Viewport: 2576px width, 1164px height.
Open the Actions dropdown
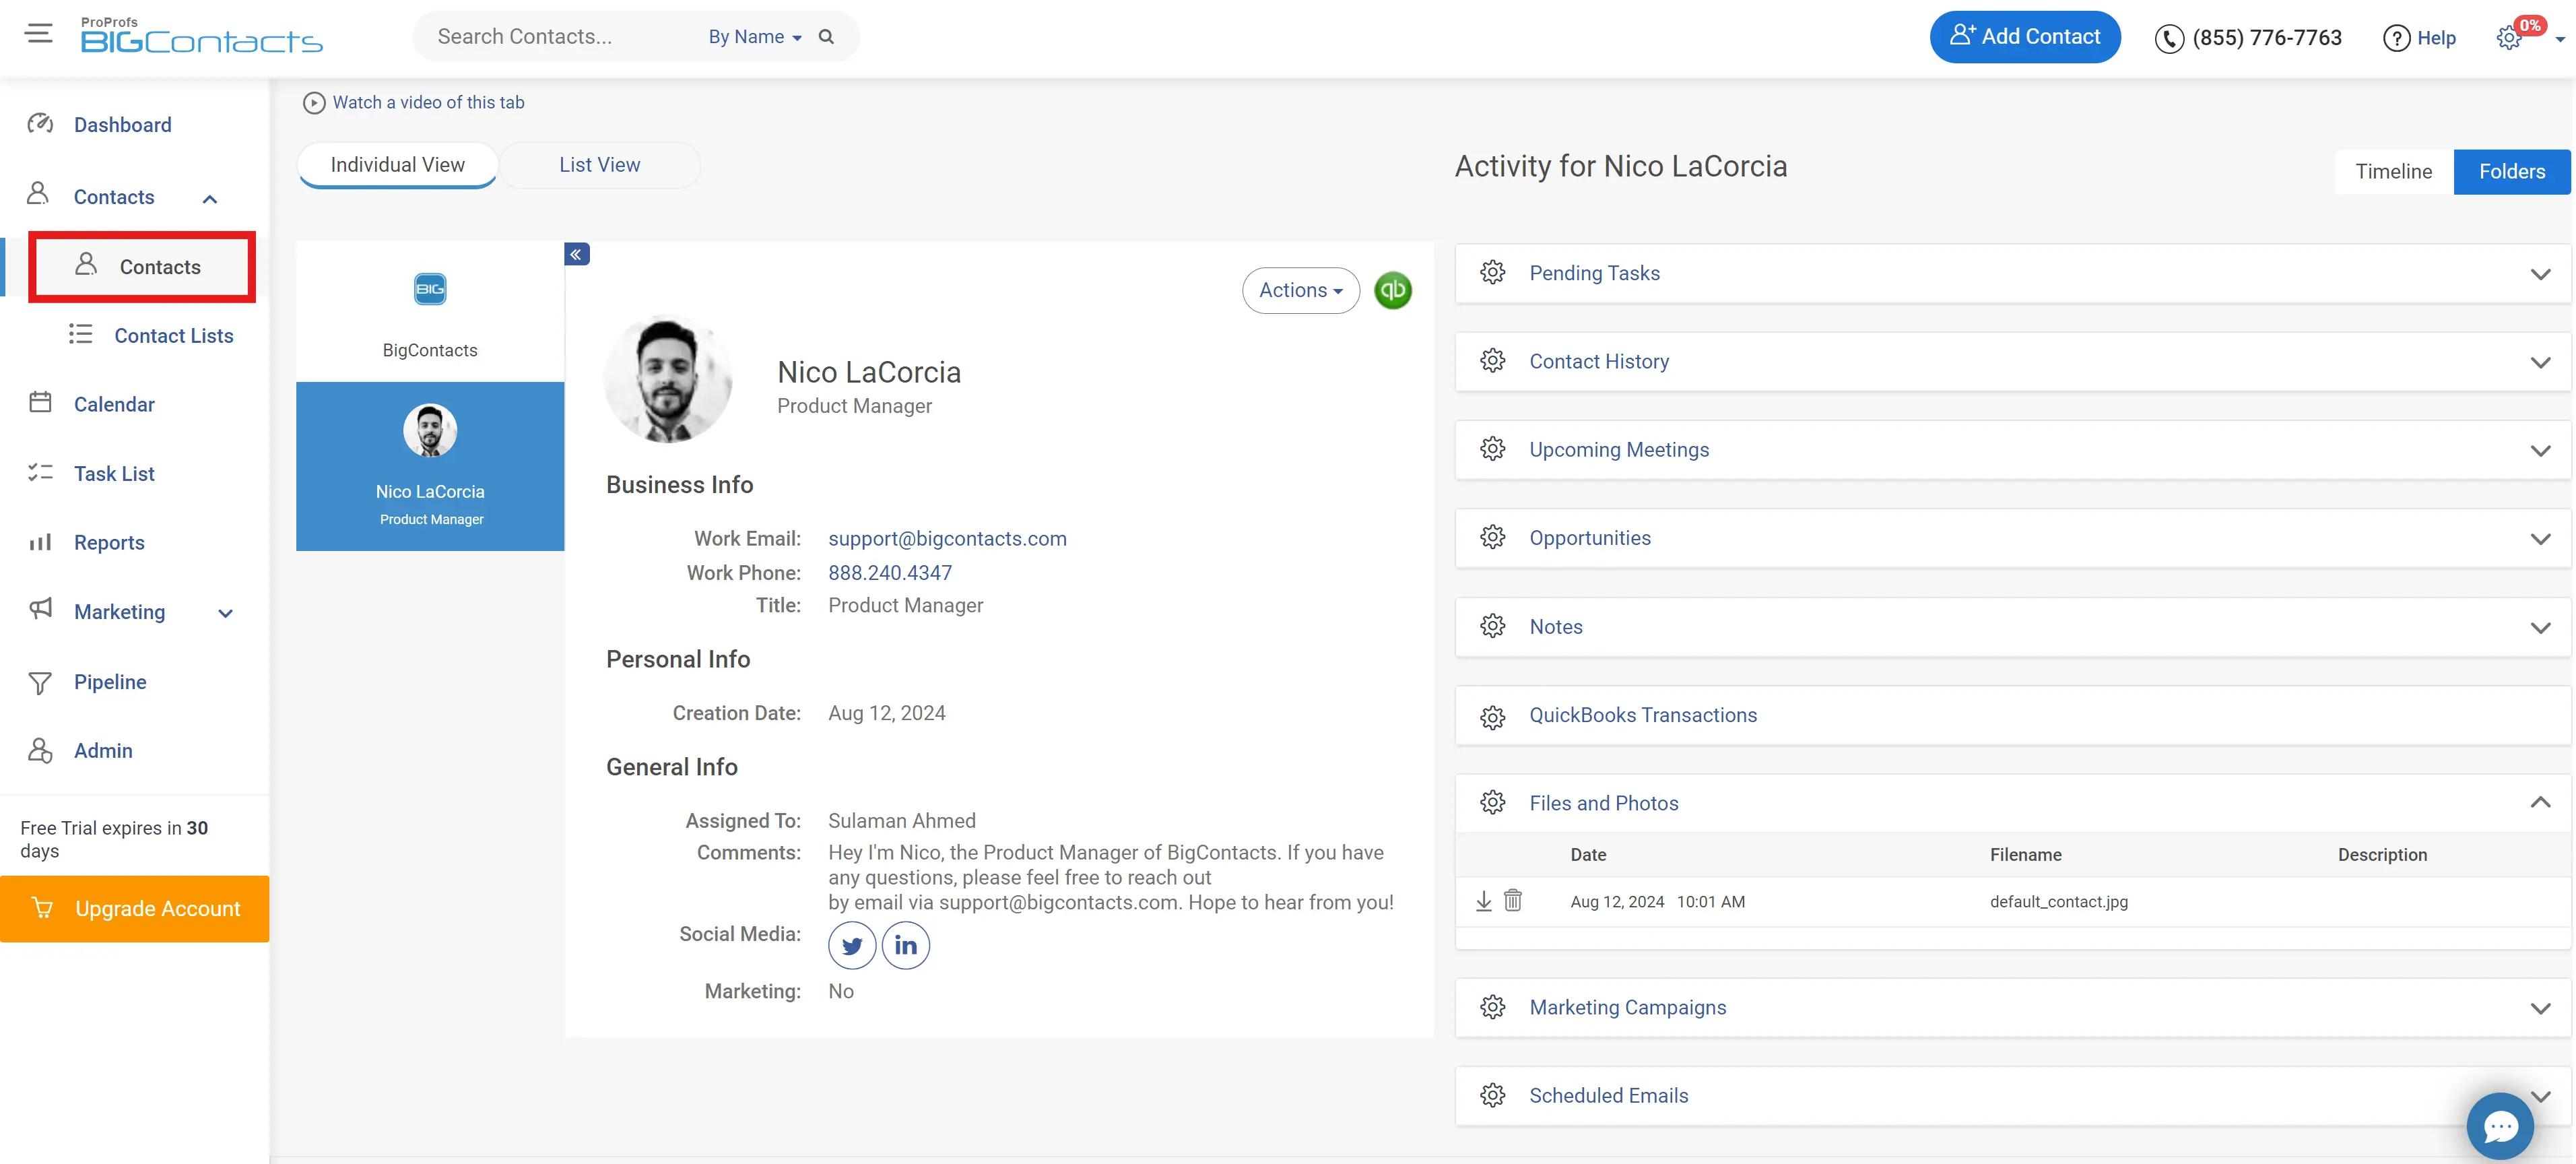pyautogui.click(x=1300, y=290)
